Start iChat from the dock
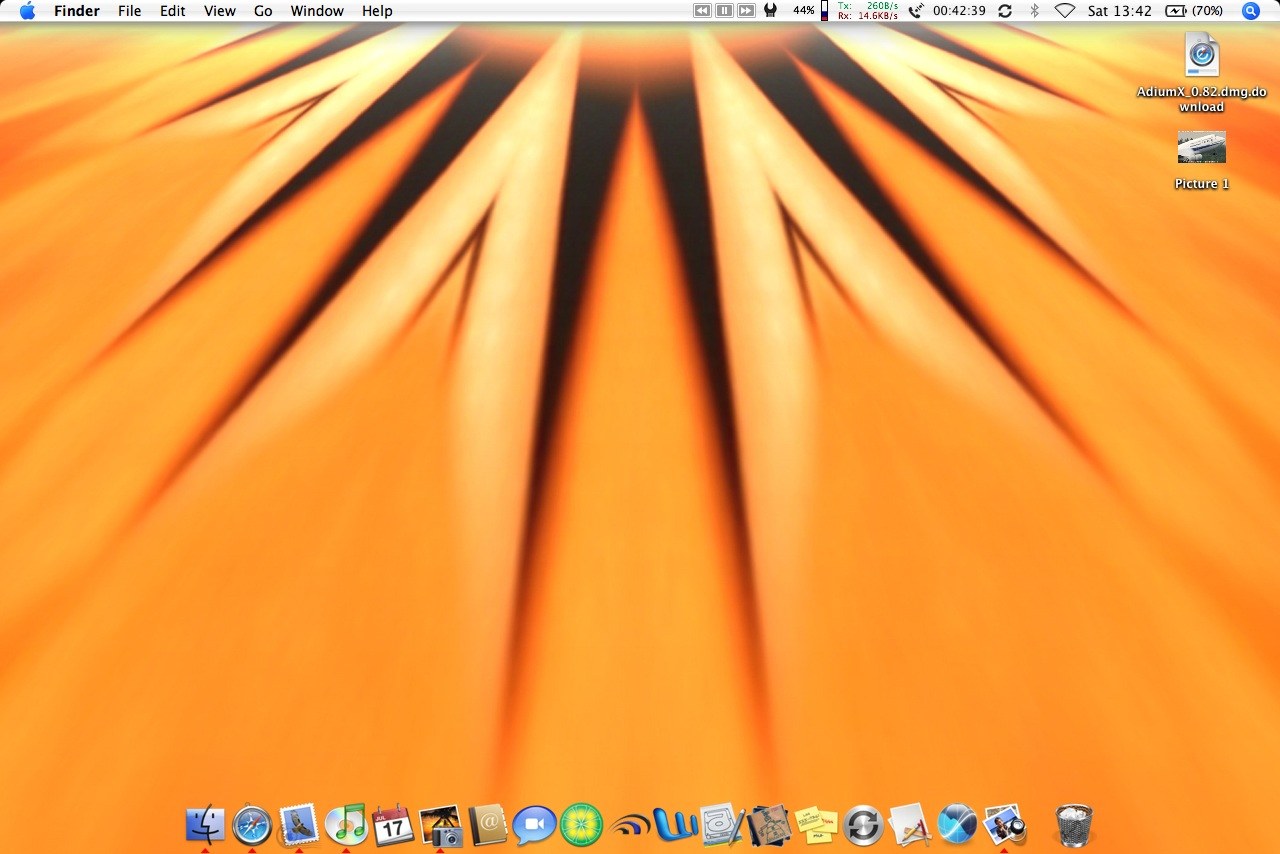The height and width of the screenshot is (854, 1280). (x=535, y=825)
